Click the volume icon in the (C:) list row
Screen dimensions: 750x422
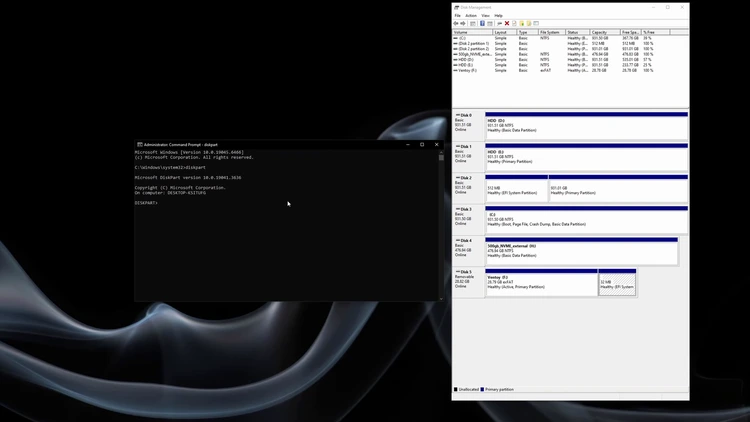455,38
